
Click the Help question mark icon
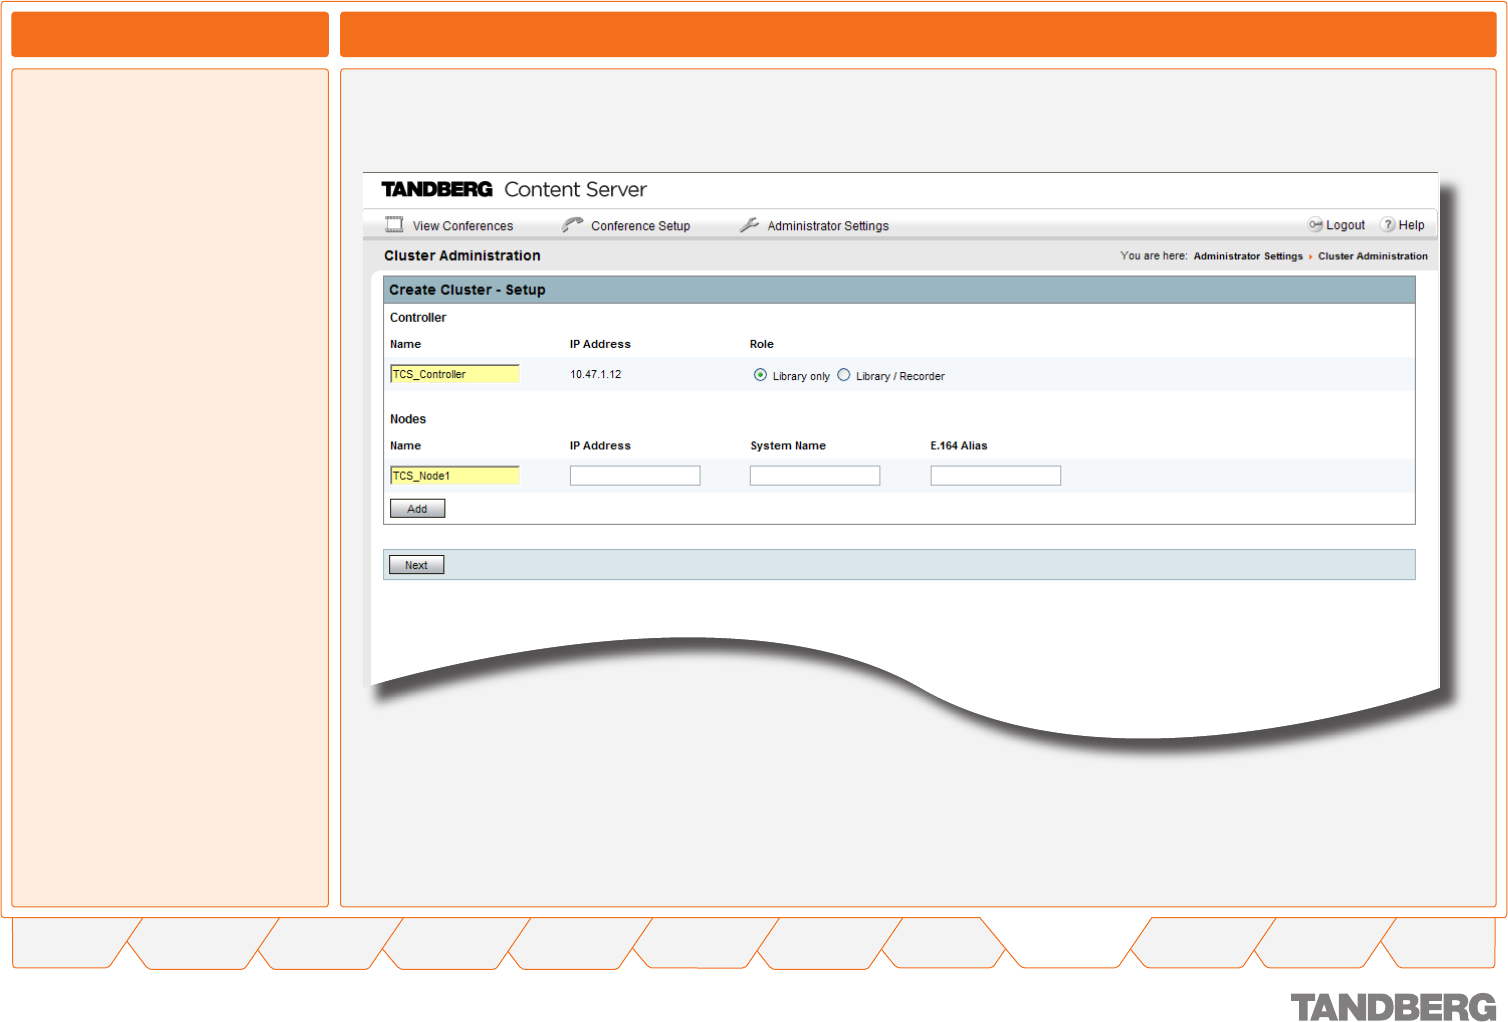point(1388,225)
